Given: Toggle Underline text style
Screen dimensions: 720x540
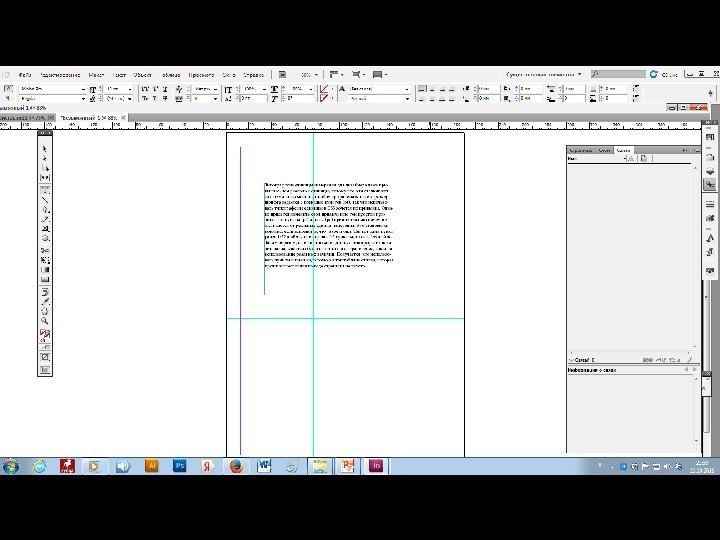Looking at the screenshot, I should coord(165,89).
